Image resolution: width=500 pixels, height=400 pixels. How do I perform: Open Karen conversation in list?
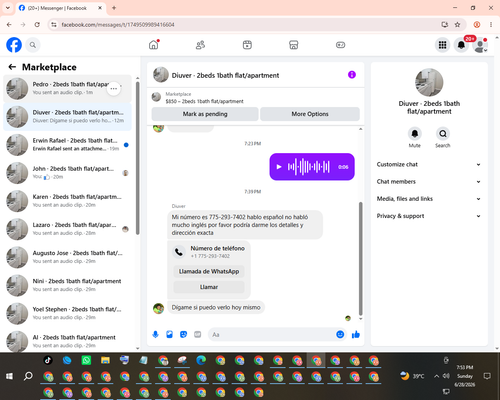point(67,201)
